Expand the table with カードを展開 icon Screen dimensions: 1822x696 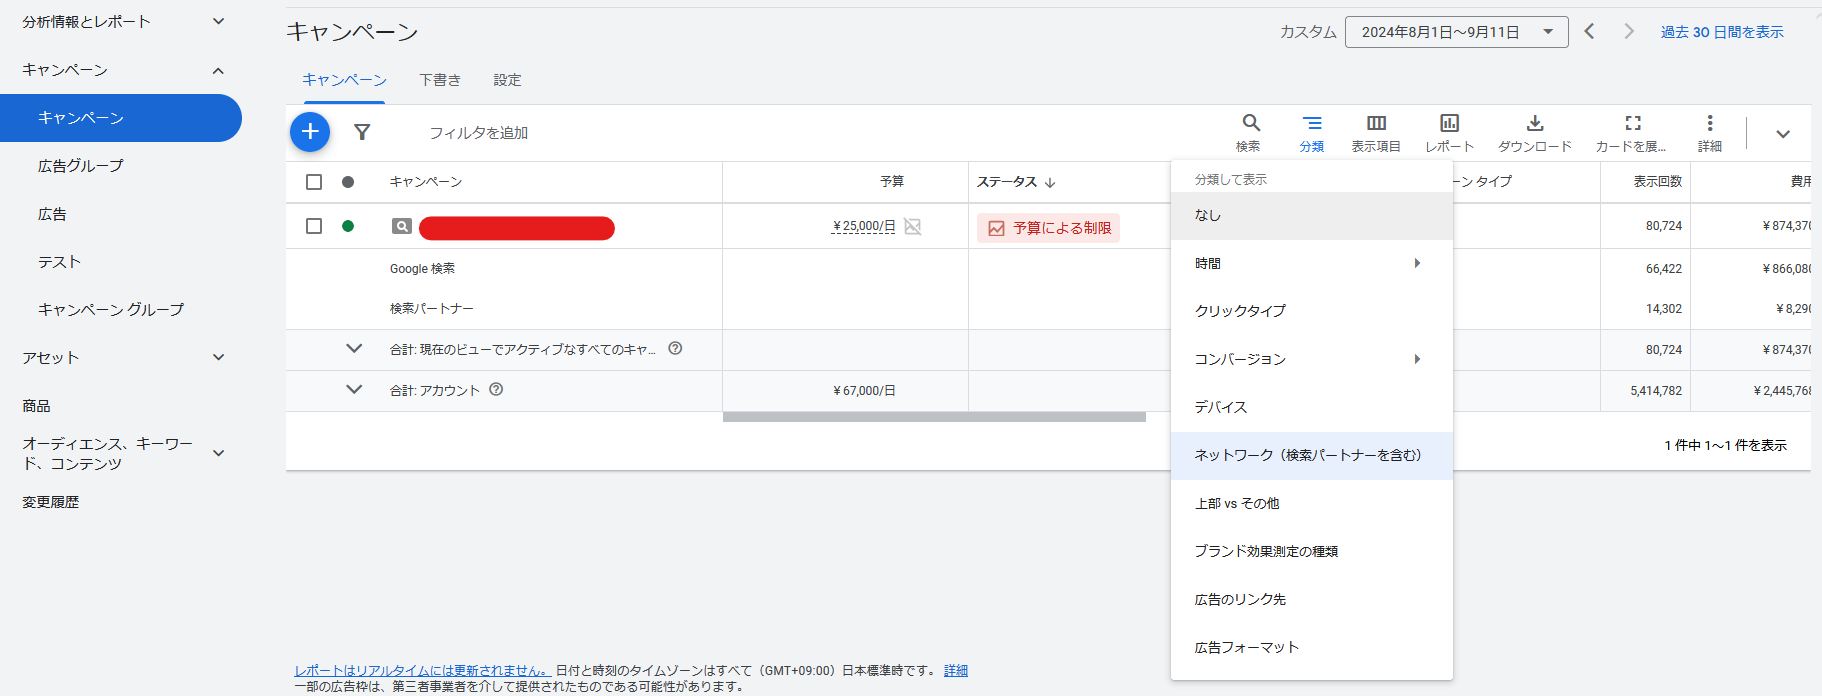click(1633, 123)
